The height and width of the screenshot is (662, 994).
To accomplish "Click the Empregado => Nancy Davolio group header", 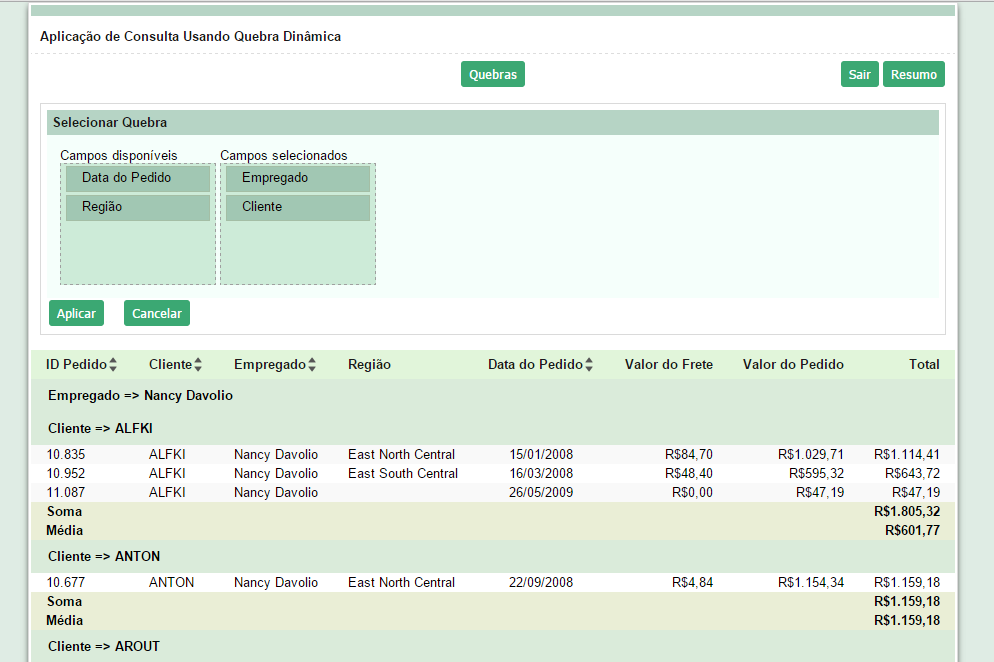I will click(x=140, y=396).
